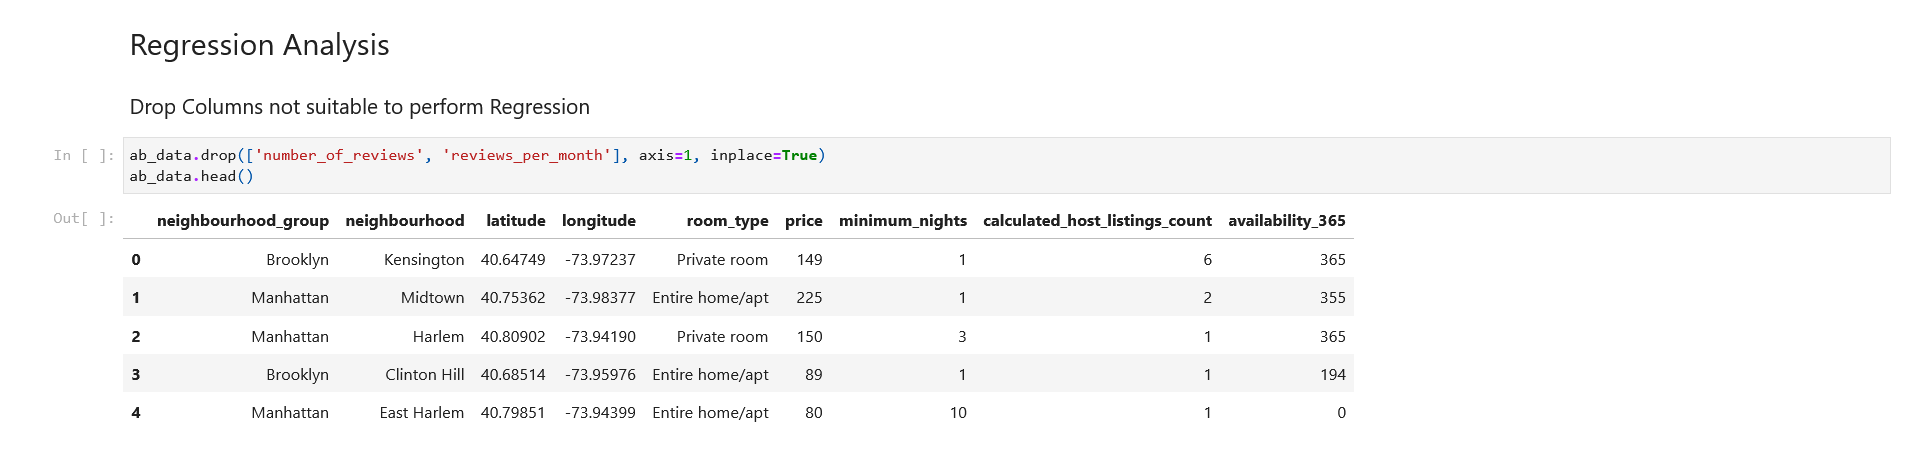Click the availability value 194
Viewport: 1920px width, 450px height.
tap(1333, 374)
